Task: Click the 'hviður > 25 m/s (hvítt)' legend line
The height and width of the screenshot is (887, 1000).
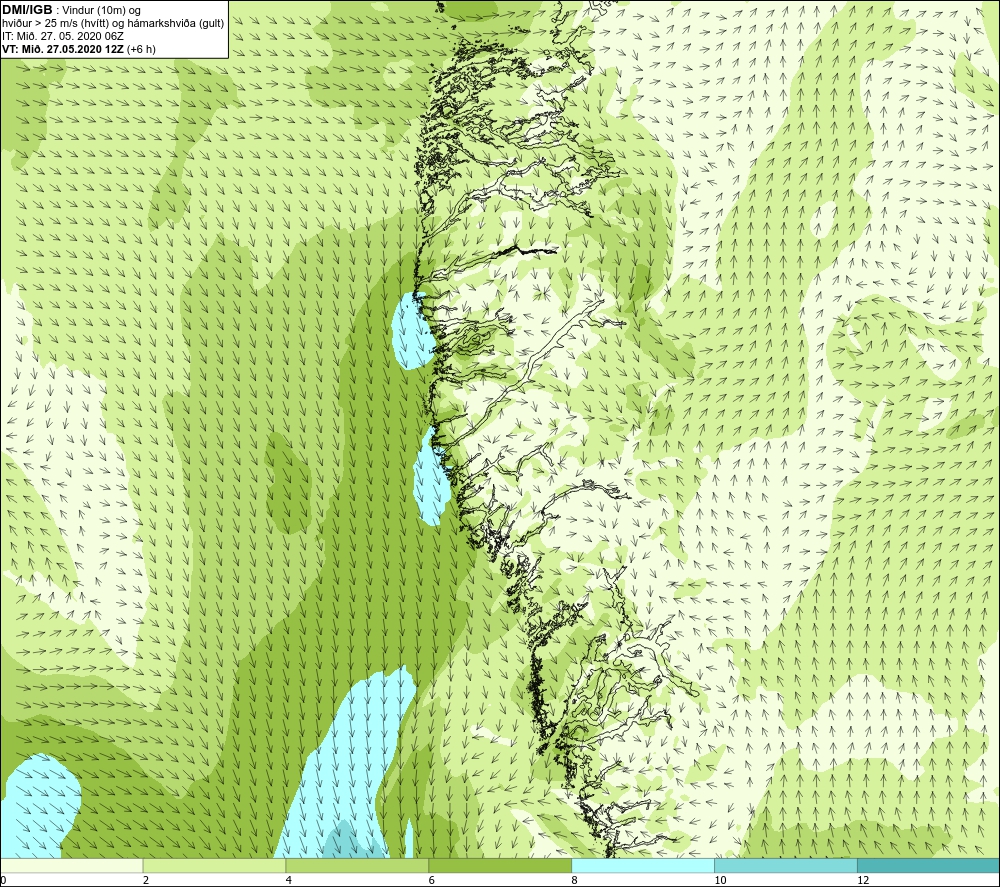Action: click(112, 24)
